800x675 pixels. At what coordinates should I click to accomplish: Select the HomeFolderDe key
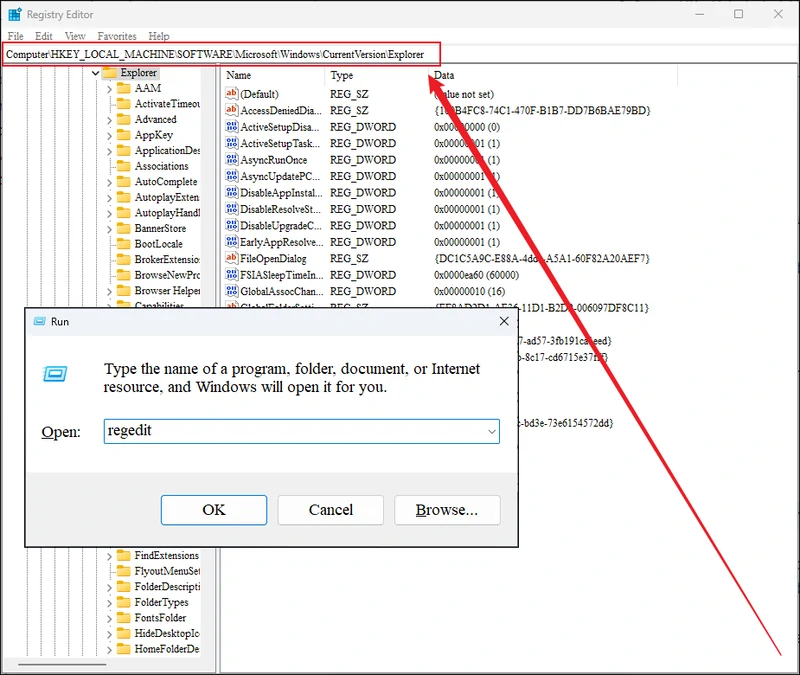click(x=167, y=649)
